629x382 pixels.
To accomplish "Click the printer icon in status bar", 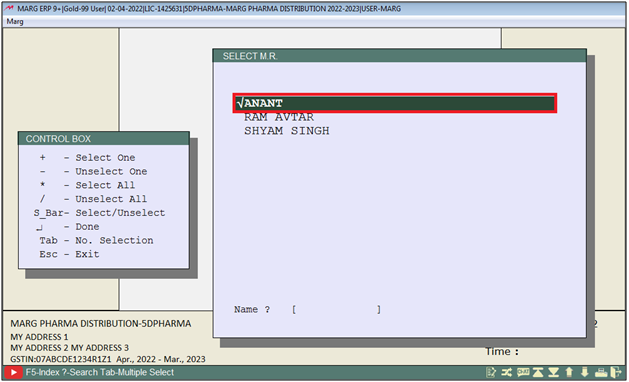I will pos(601,372).
